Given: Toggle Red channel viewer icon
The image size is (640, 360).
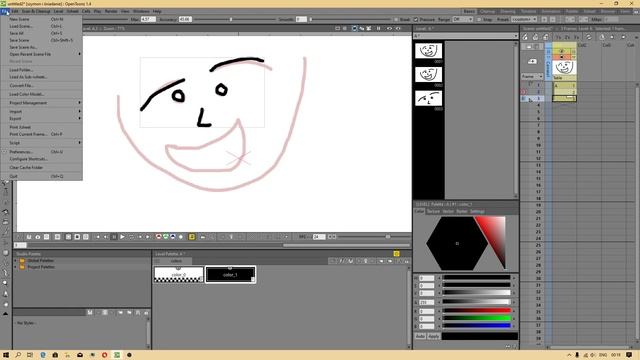Looking at the screenshot, I should point(159,237).
